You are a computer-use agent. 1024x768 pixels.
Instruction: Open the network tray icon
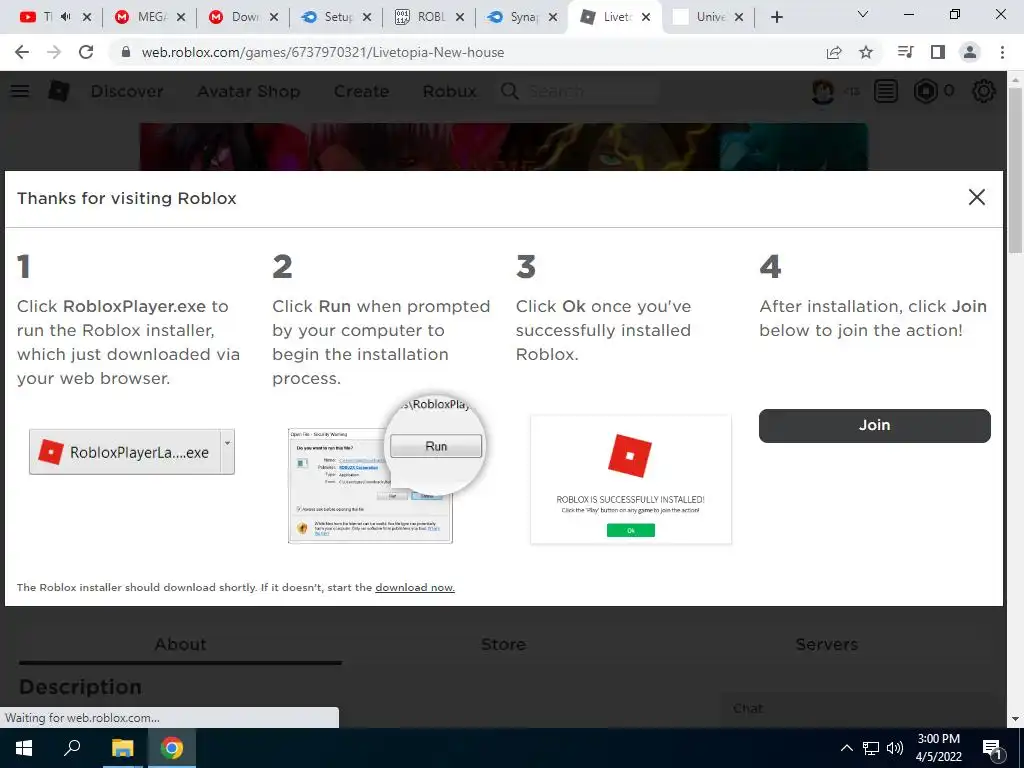[871, 748]
